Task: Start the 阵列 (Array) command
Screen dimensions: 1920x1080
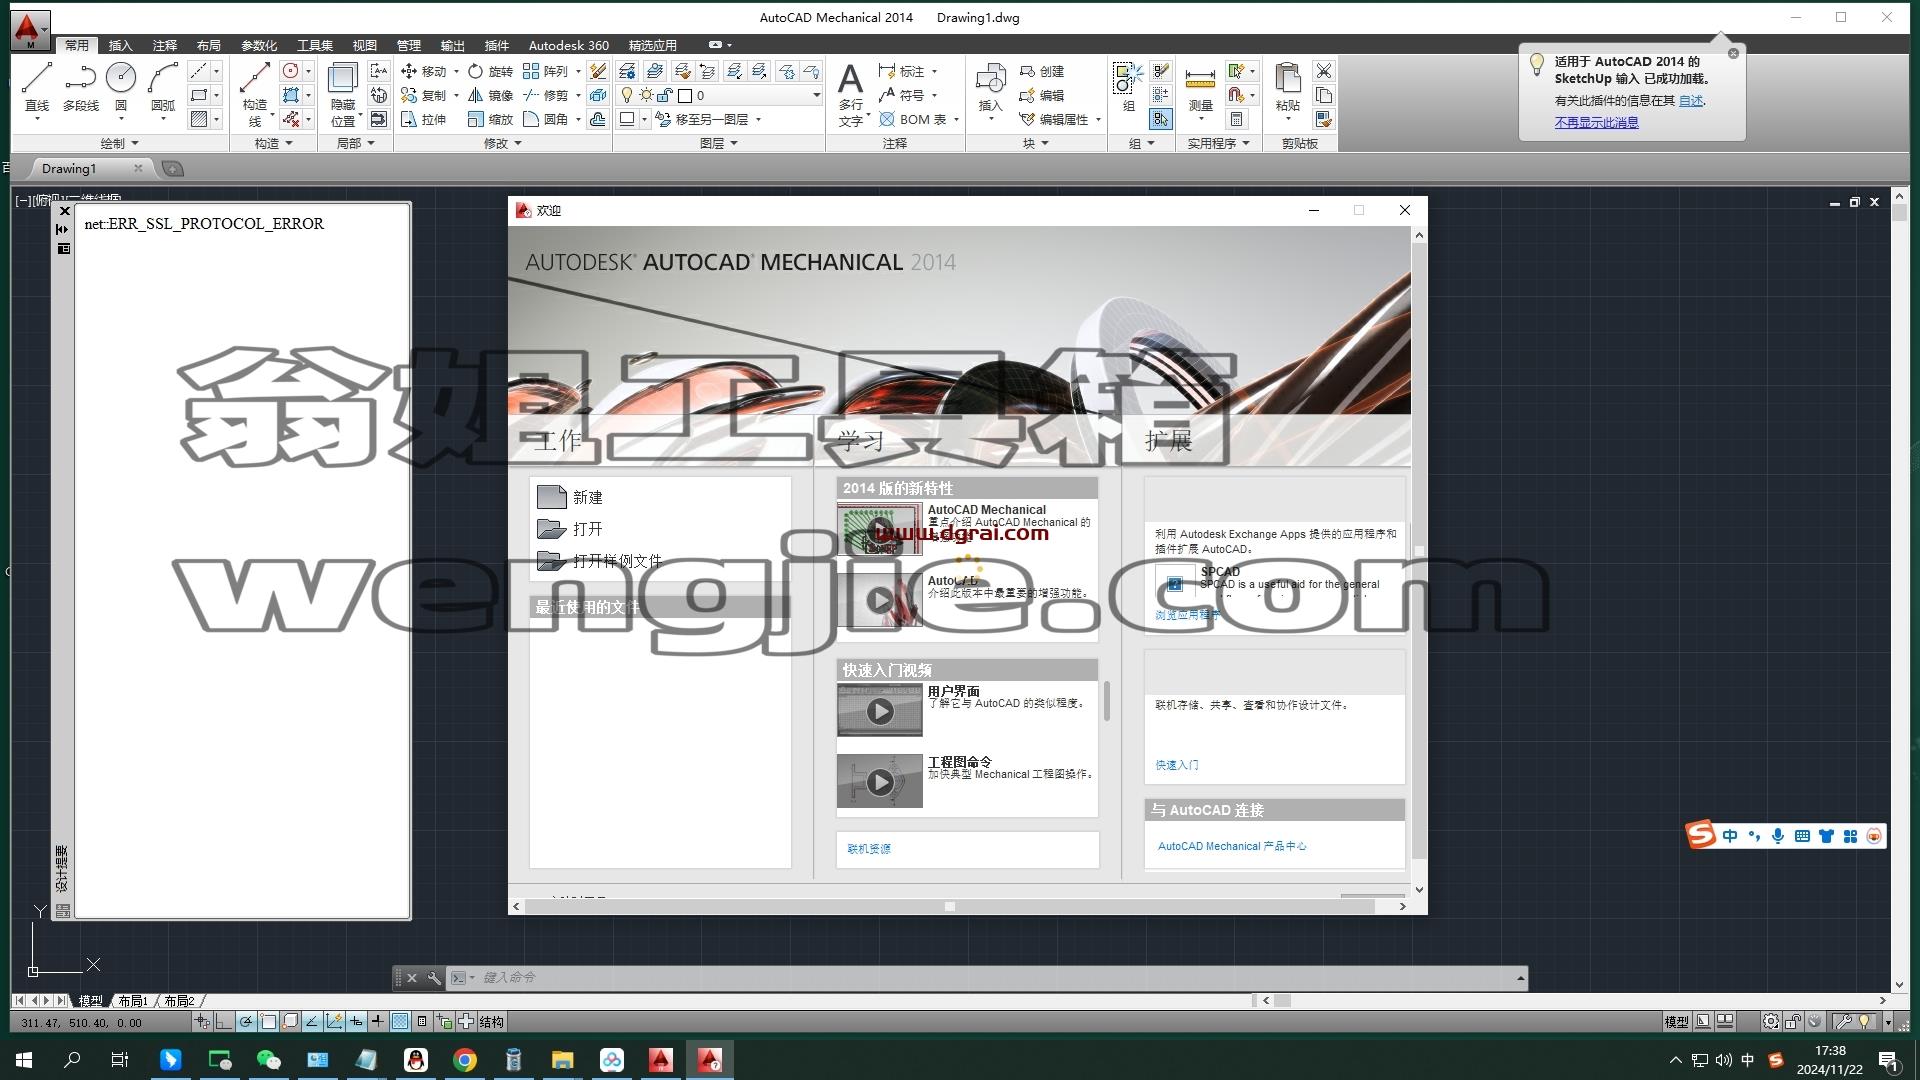Action: coord(545,71)
